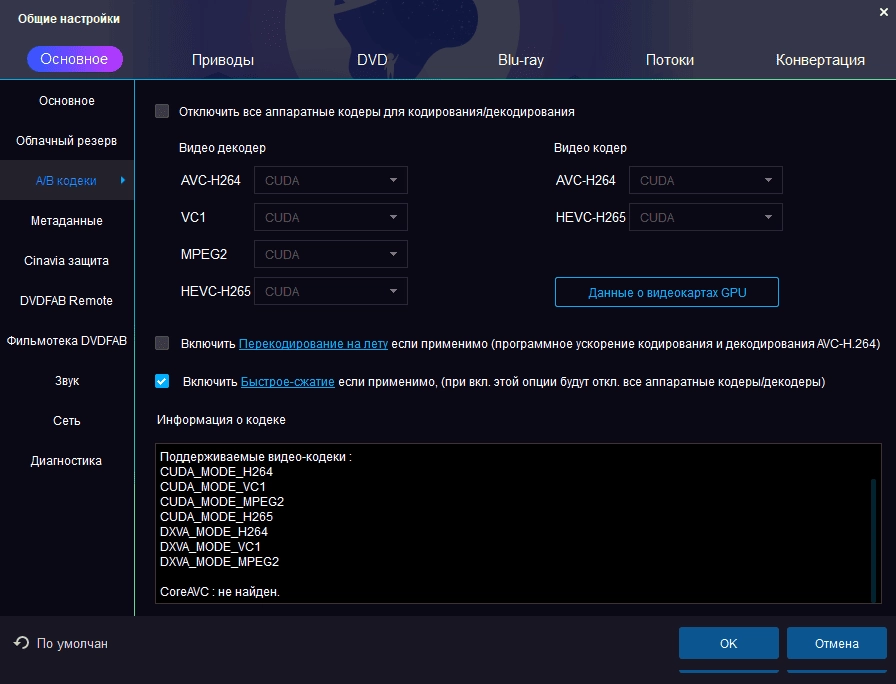This screenshot has width=896, height=684.
Task: Open Фильмотека DVDFAB in the sidebar
Action: [x=67, y=341]
